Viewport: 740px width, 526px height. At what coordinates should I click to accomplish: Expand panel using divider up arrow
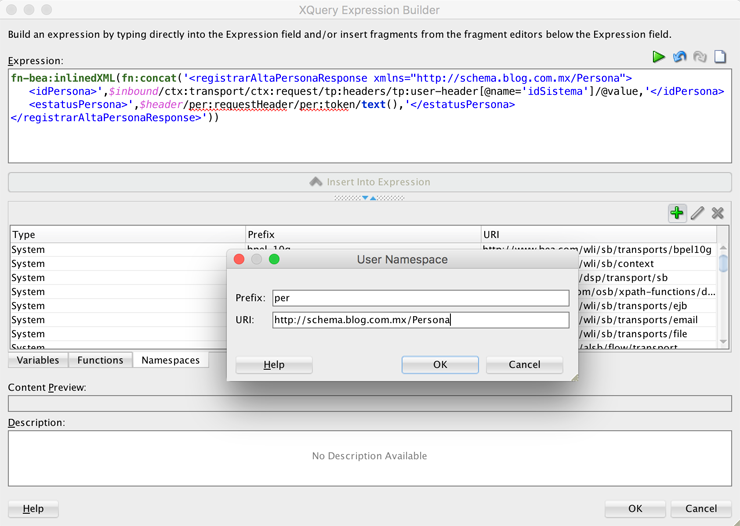(x=373, y=198)
